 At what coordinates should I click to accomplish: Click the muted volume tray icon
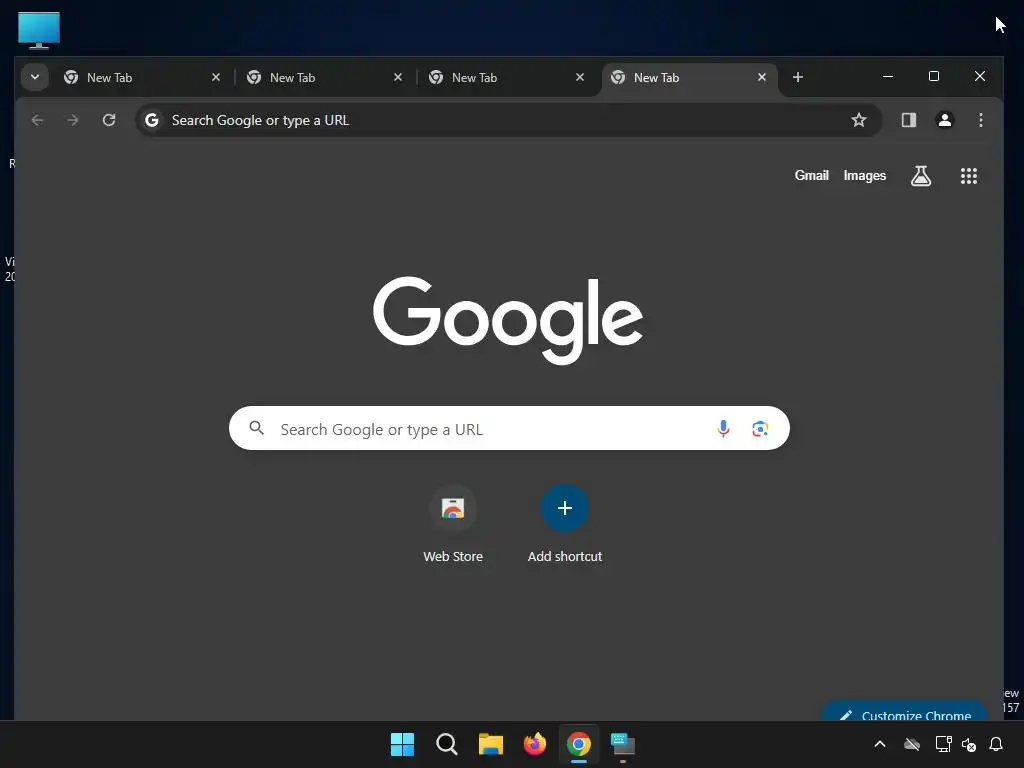coord(969,744)
